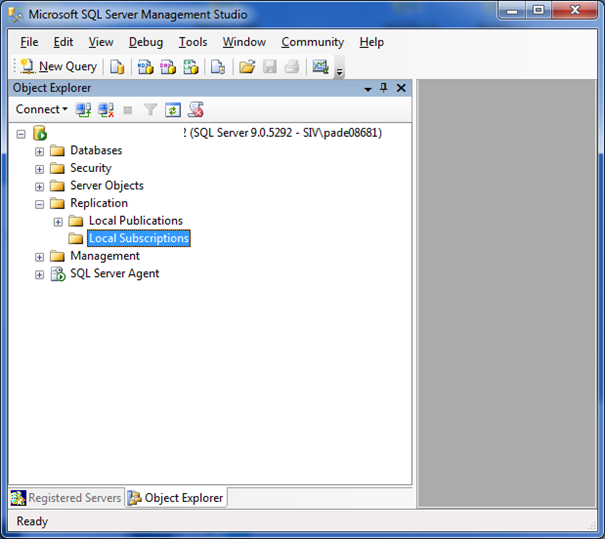Viewport: 605px width, 539px height.
Task: Open a SQL Server Compact Query
Action: [x=218, y=67]
